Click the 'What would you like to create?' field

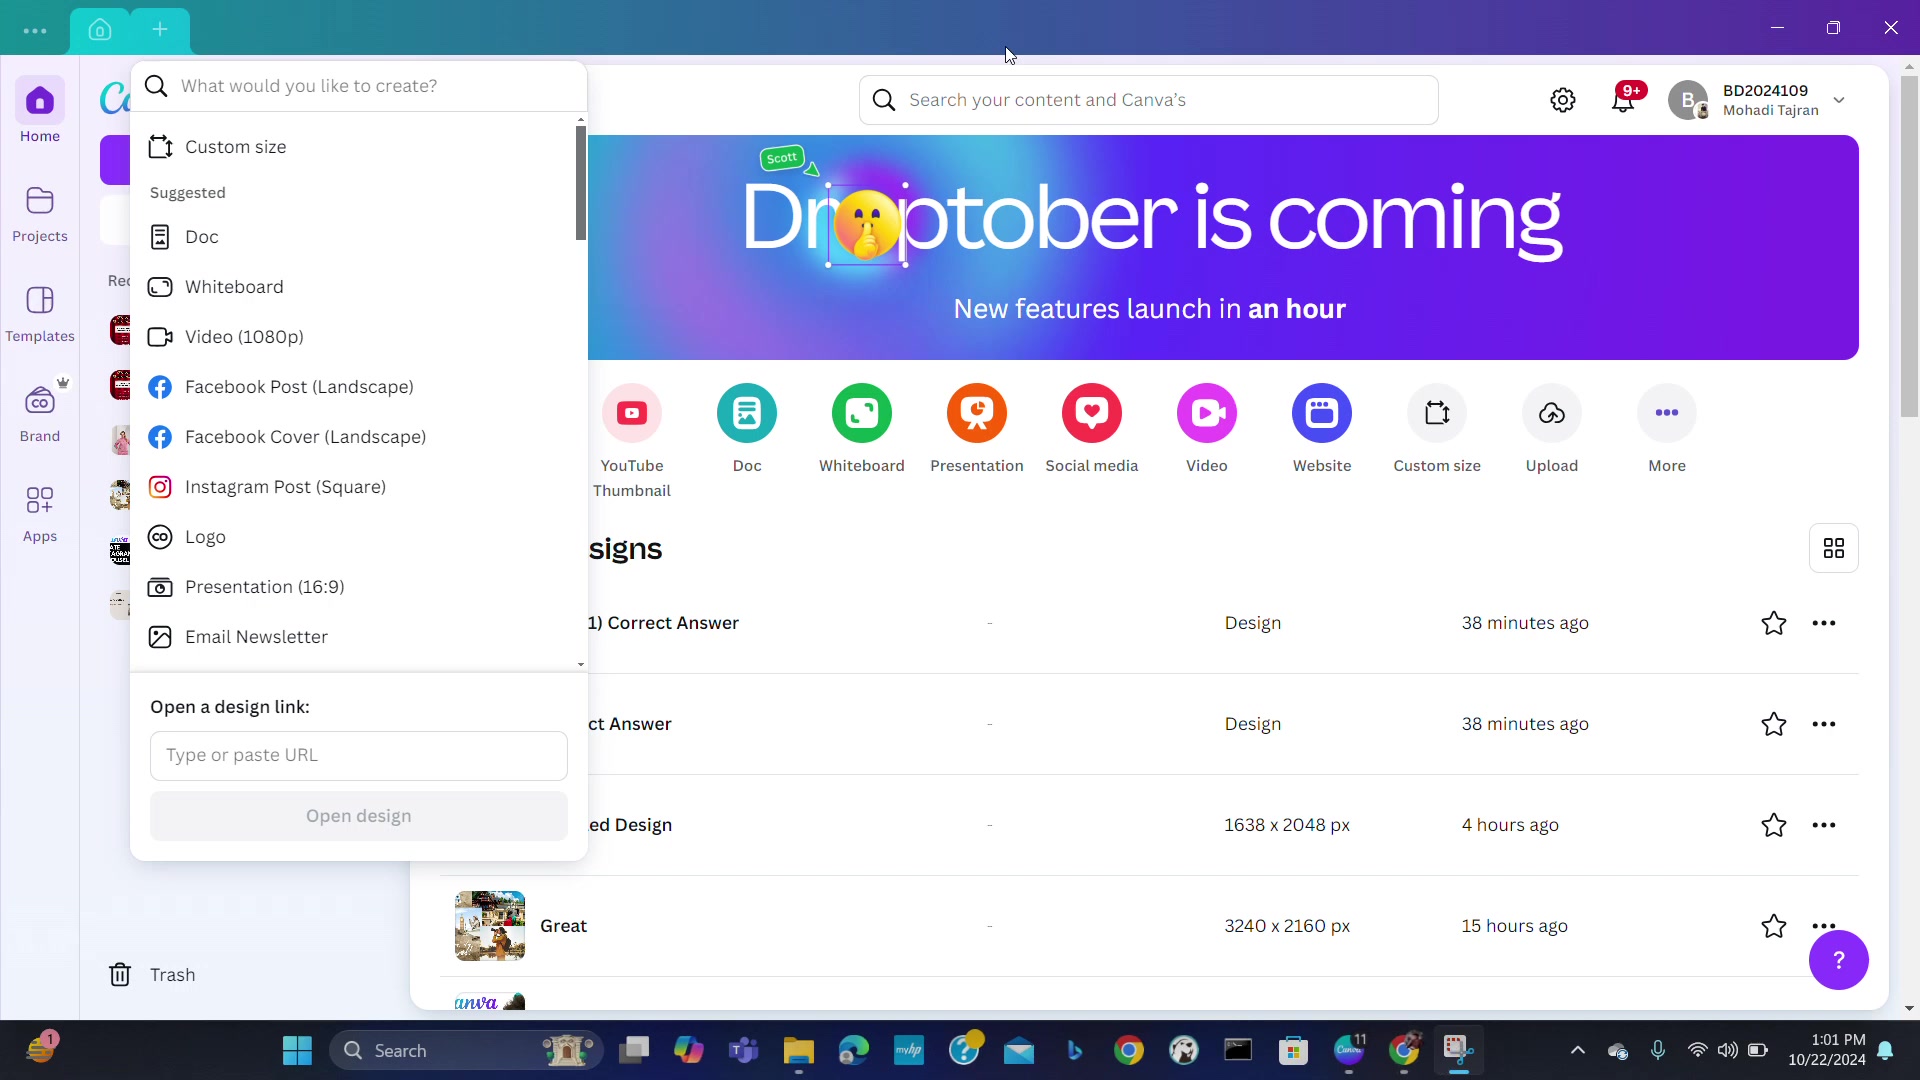(360, 86)
